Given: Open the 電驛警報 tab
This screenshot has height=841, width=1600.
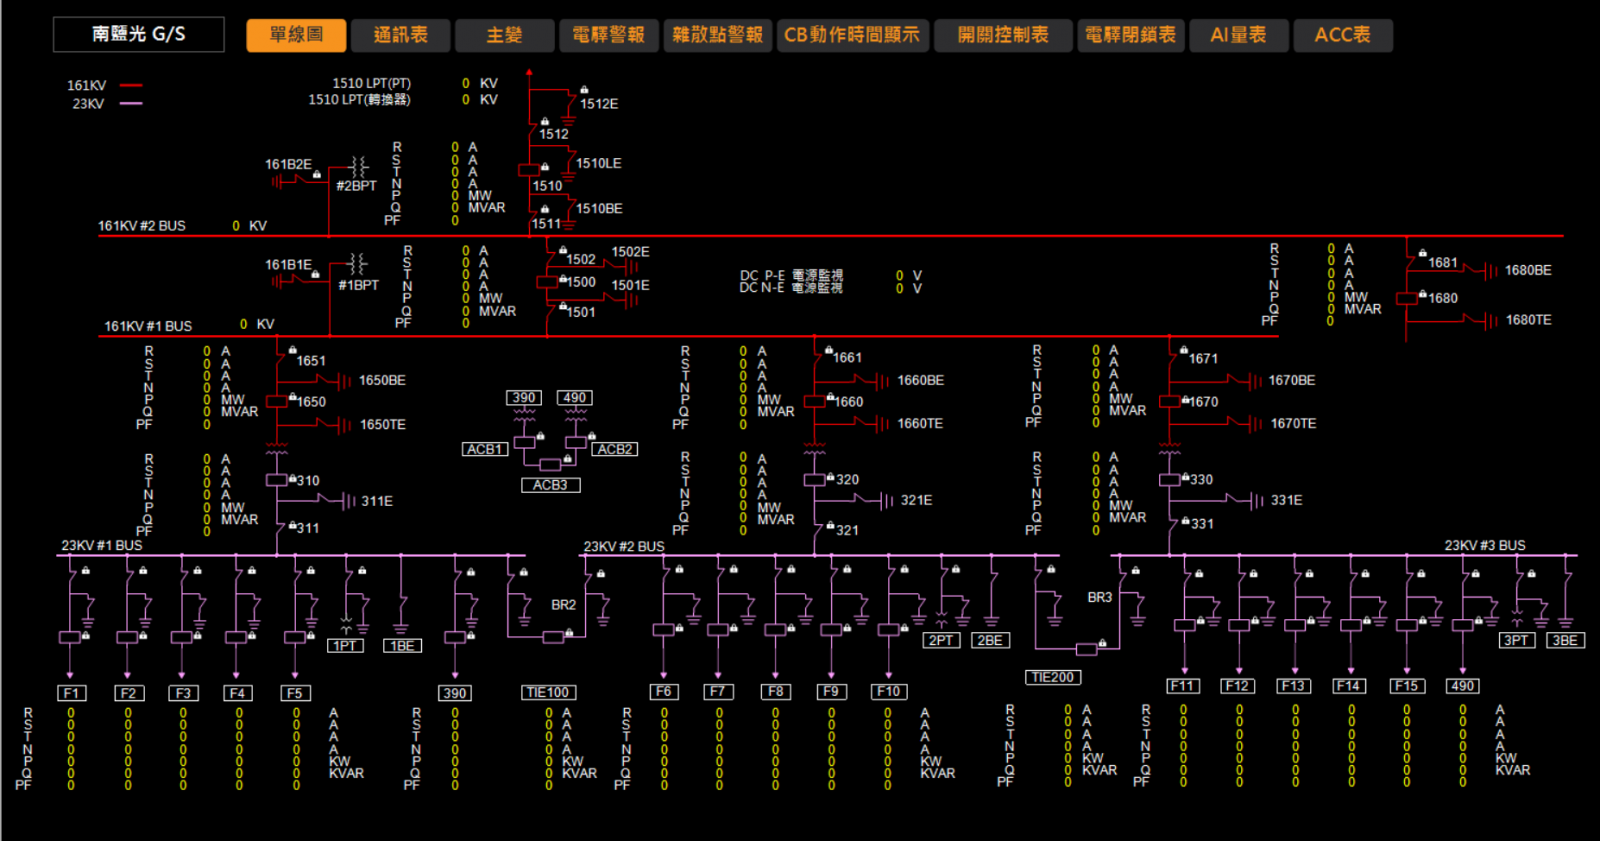Looking at the screenshot, I should (x=609, y=35).
